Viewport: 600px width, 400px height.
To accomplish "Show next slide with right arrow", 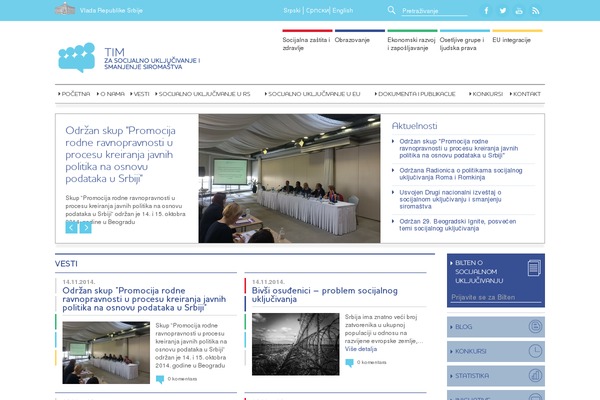I will [85, 228].
